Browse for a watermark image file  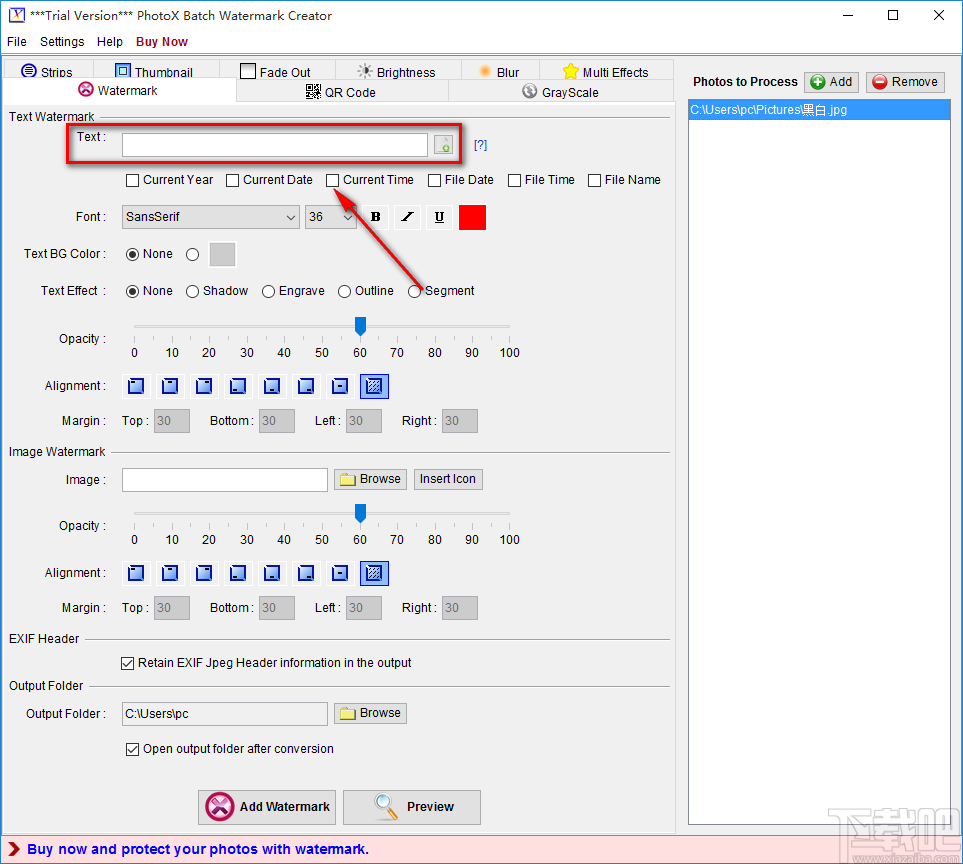tap(370, 479)
